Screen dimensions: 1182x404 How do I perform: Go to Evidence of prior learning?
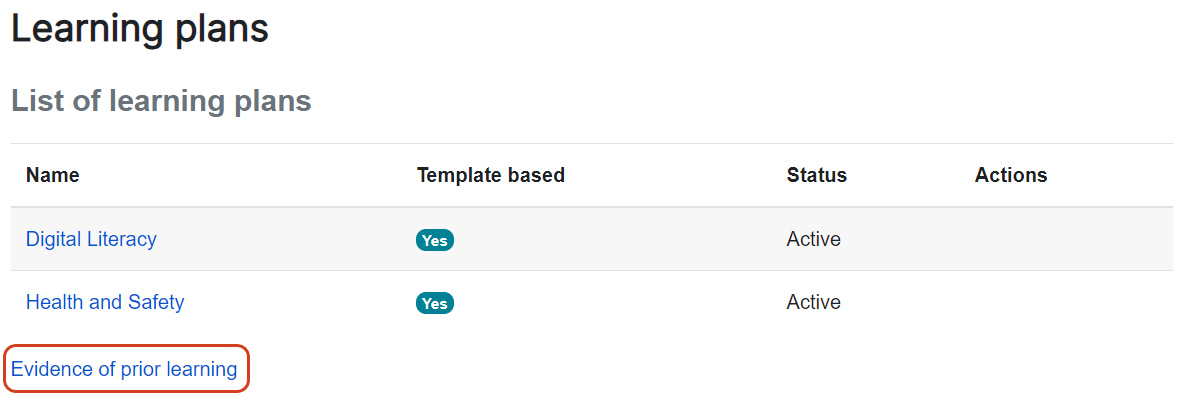(x=124, y=369)
